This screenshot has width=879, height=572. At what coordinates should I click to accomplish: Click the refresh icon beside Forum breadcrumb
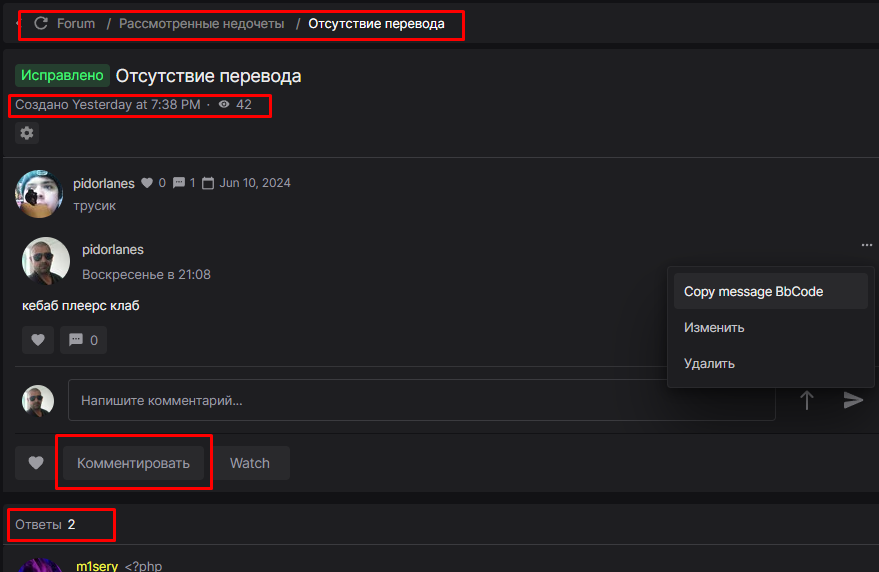click(41, 23)
